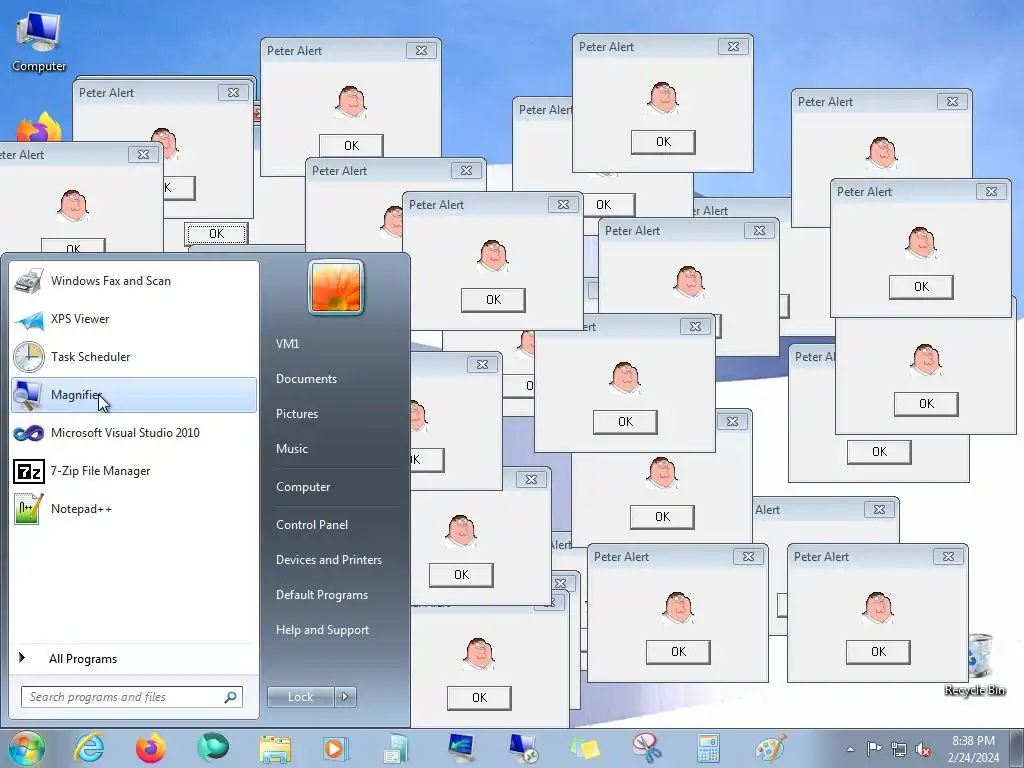Open Default Programs
The width and height of the screenshot is (1024, 768).
(322, 595)
